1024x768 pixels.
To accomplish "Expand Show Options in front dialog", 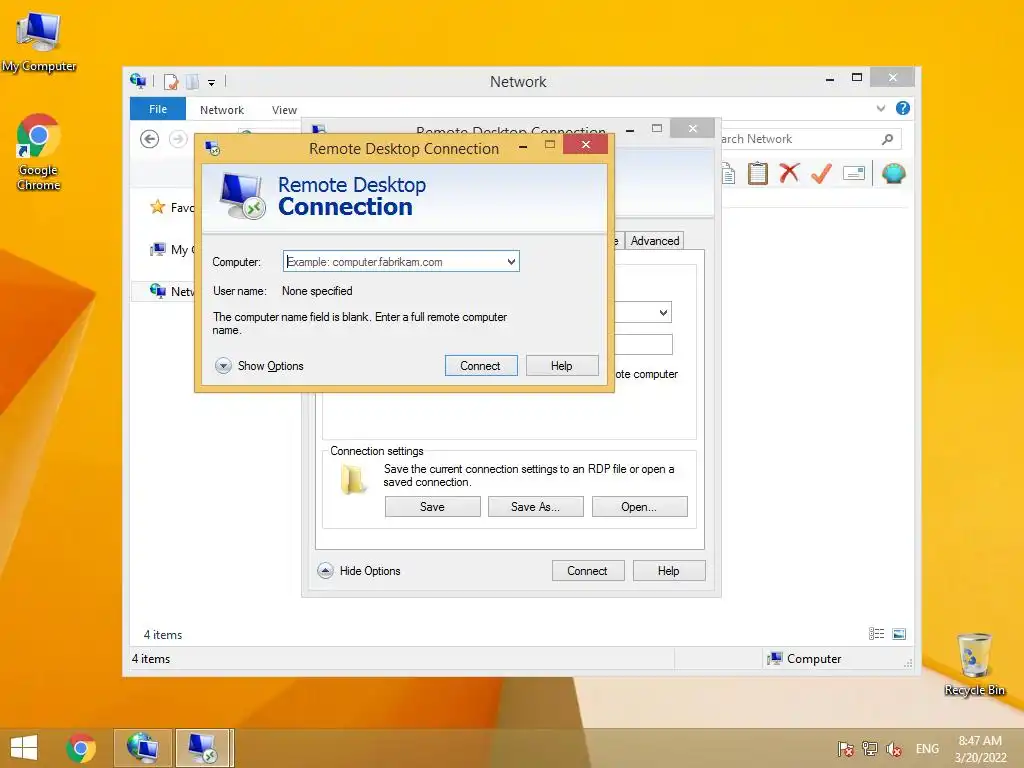I will click(260, 366).
